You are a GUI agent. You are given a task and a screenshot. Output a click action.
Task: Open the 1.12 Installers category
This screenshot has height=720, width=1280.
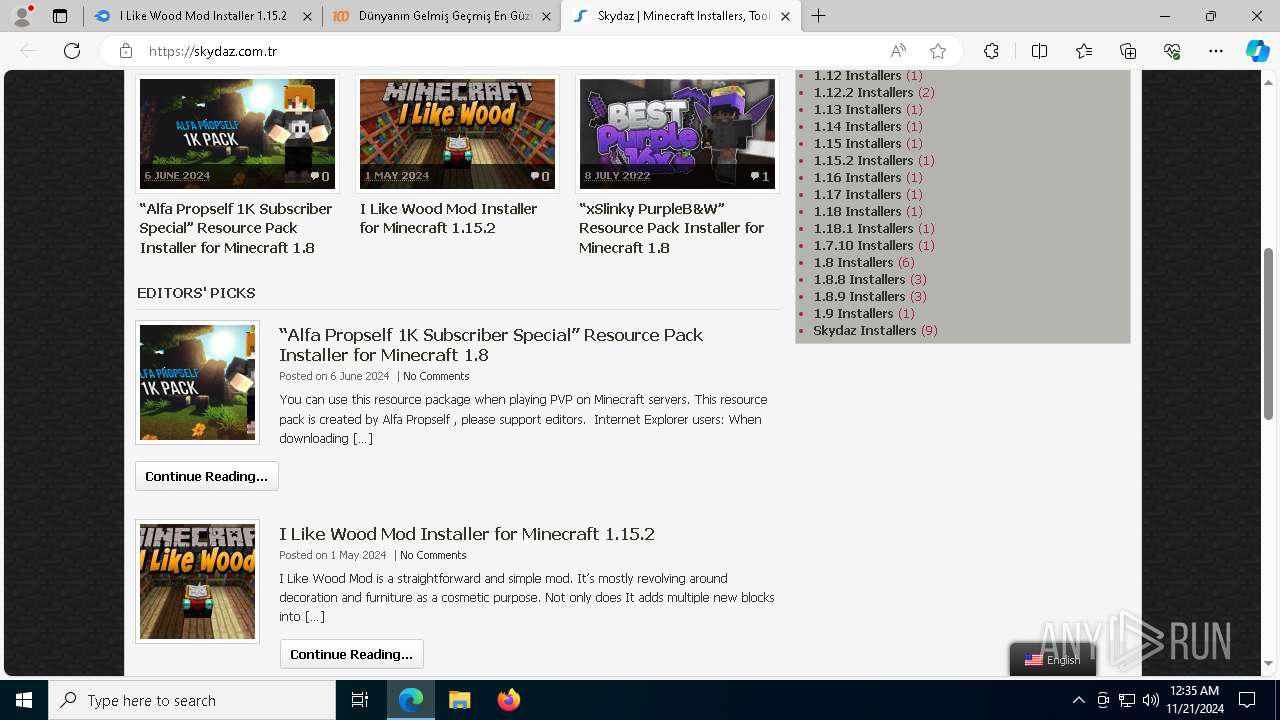857,75
